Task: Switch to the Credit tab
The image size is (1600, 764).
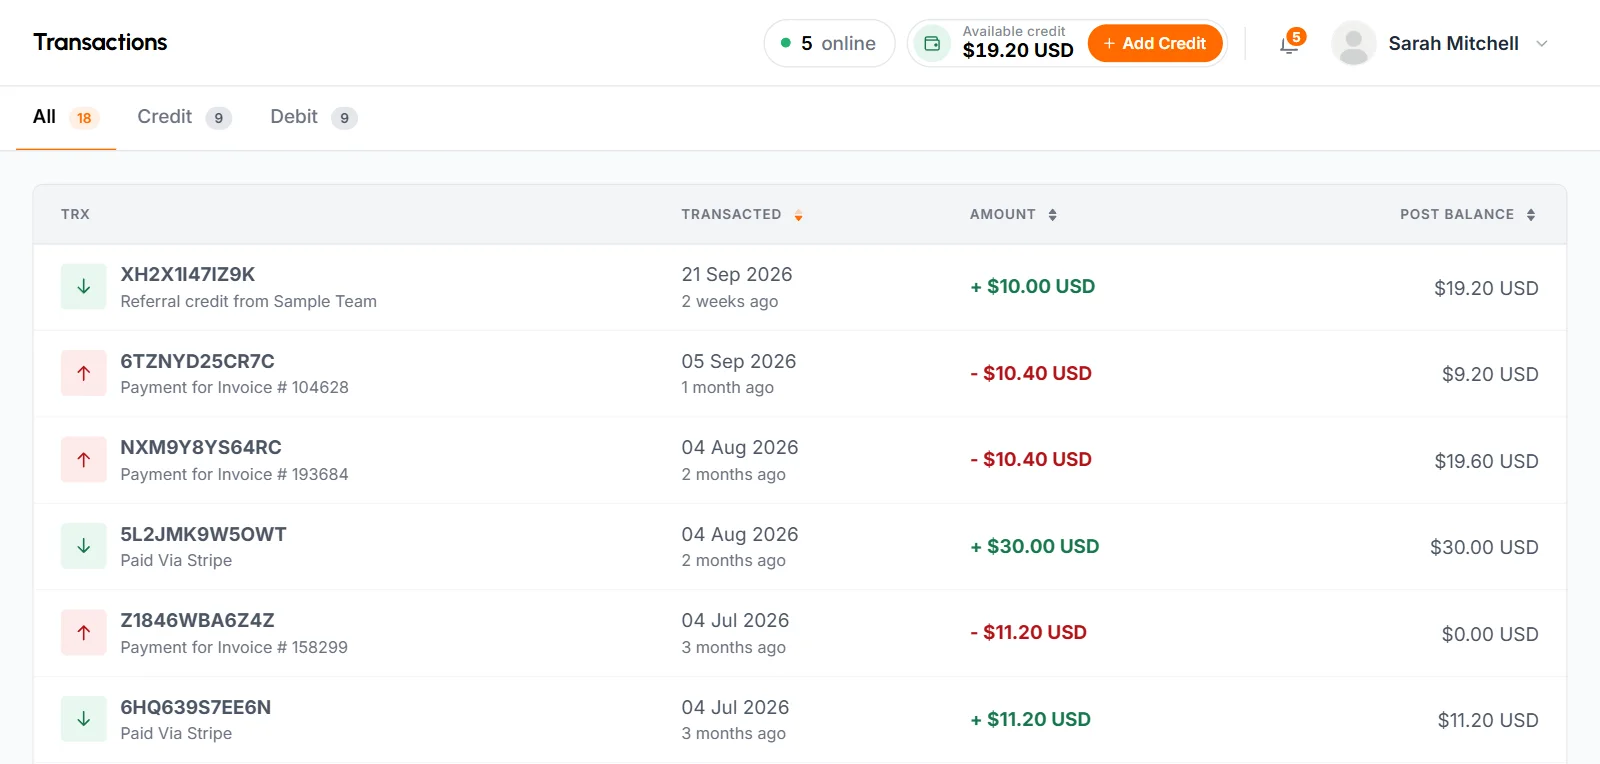Action: coord(184,118)
